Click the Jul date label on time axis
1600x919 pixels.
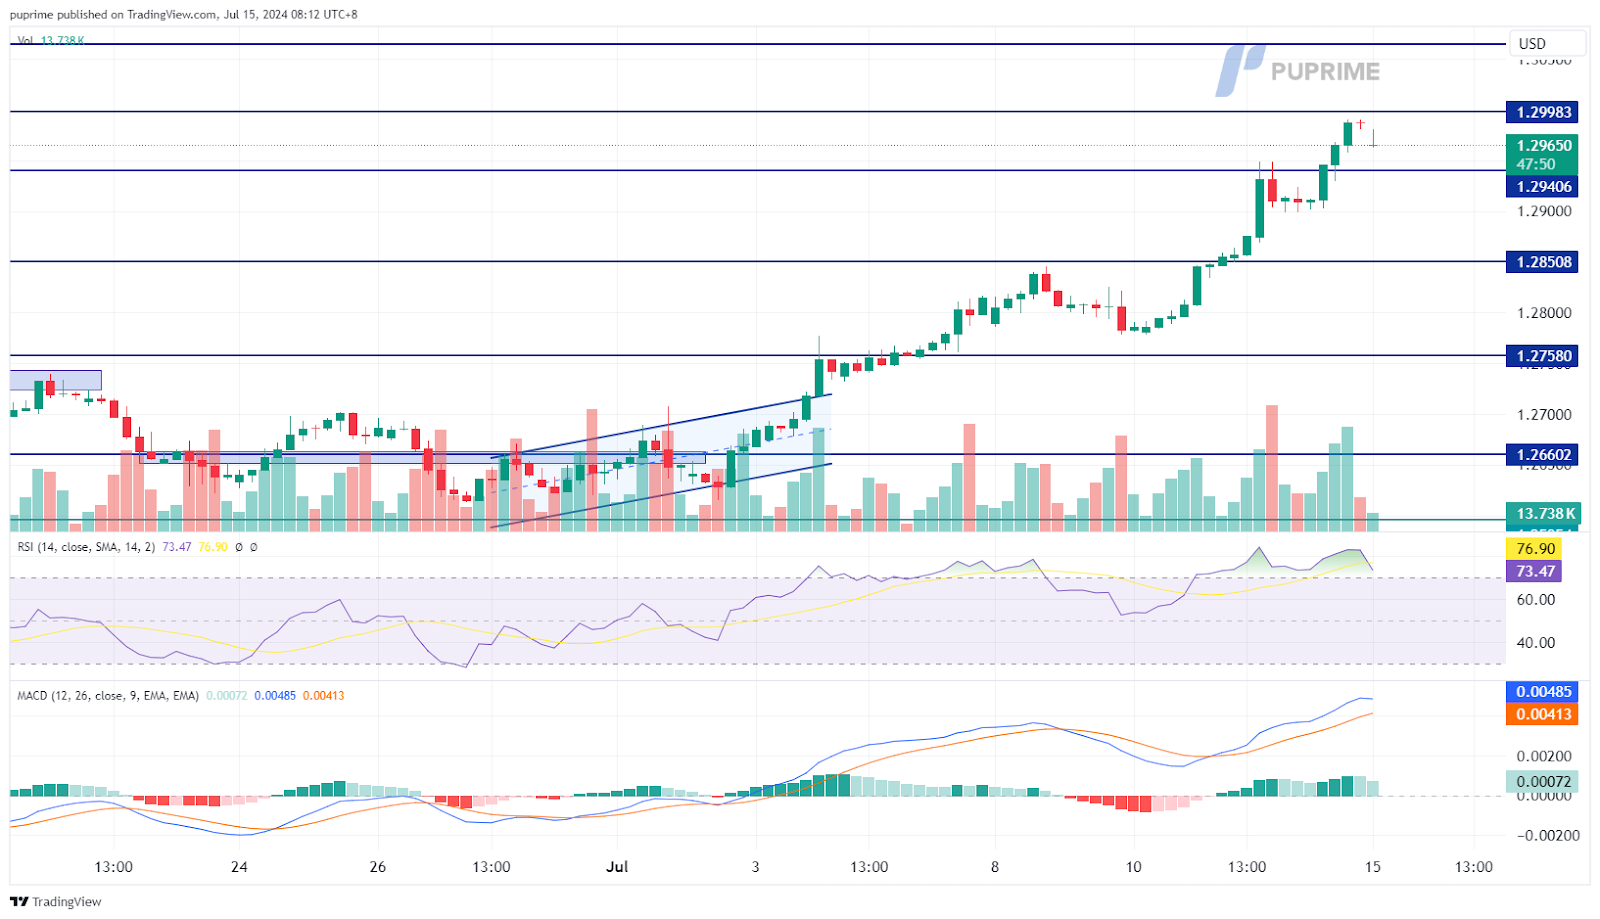pos(617,867)
